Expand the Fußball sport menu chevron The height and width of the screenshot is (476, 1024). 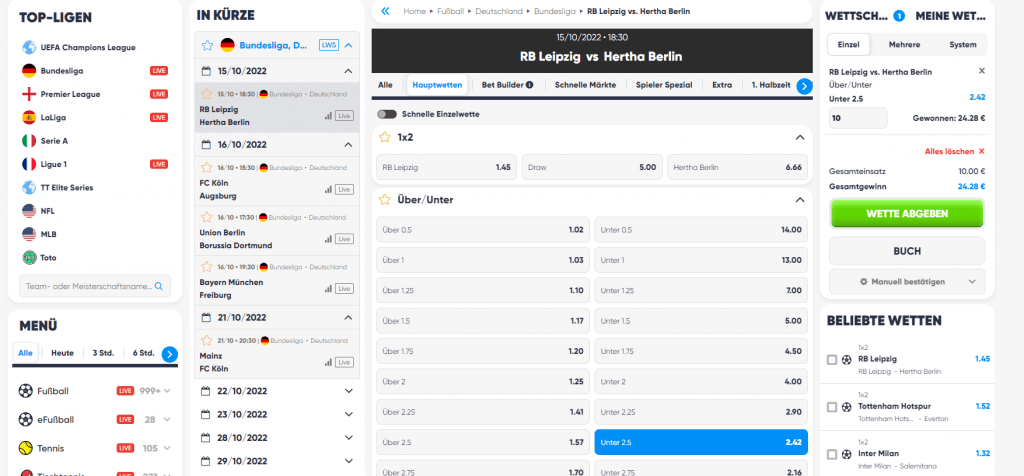[167, 391]
